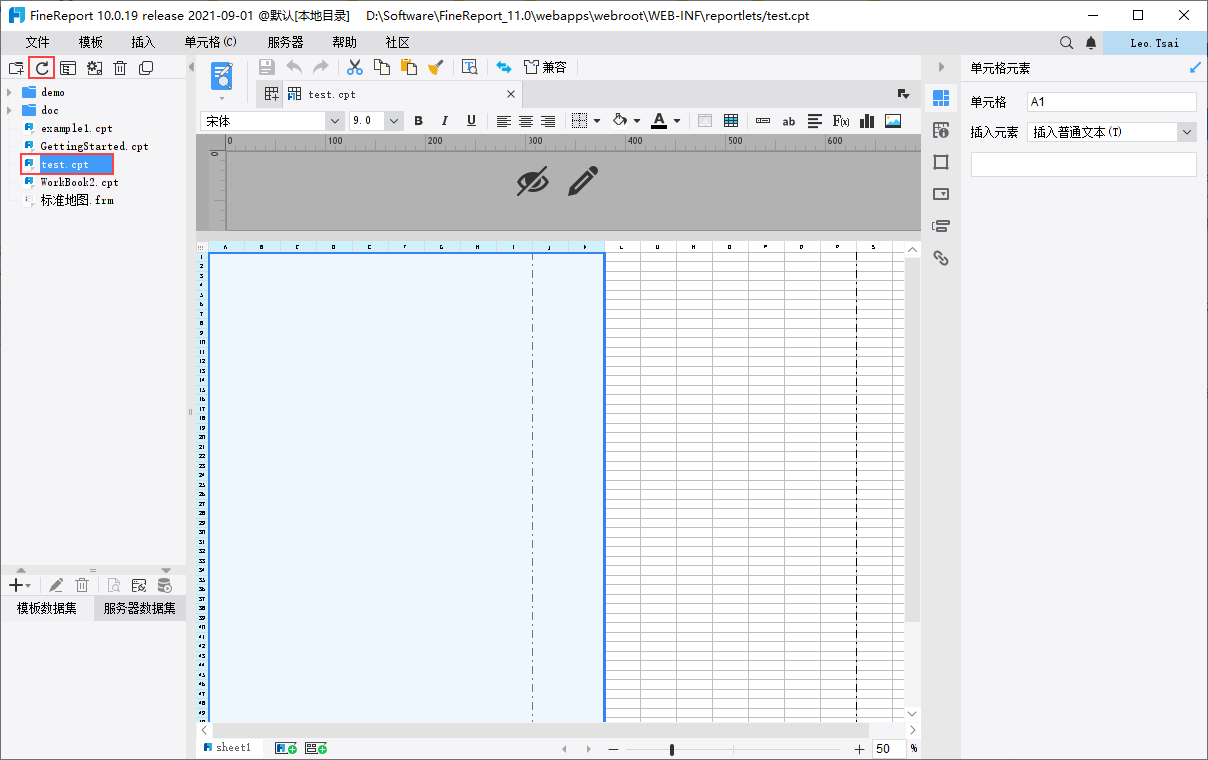
Task: Click the insert image icon in toolbar
Action: point(893,121)
